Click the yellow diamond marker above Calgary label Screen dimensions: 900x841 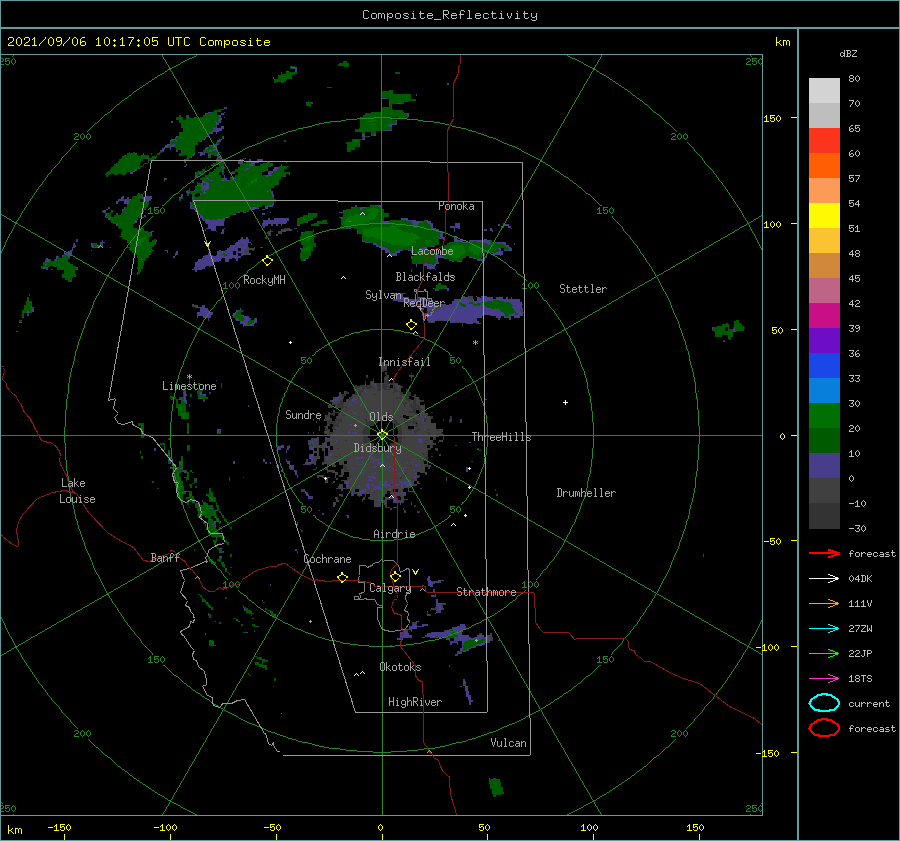[x=395, y=576]
